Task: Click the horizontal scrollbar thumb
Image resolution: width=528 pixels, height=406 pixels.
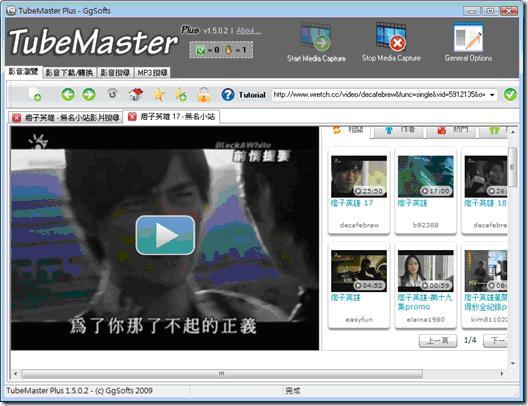Action: pos(222,373)
